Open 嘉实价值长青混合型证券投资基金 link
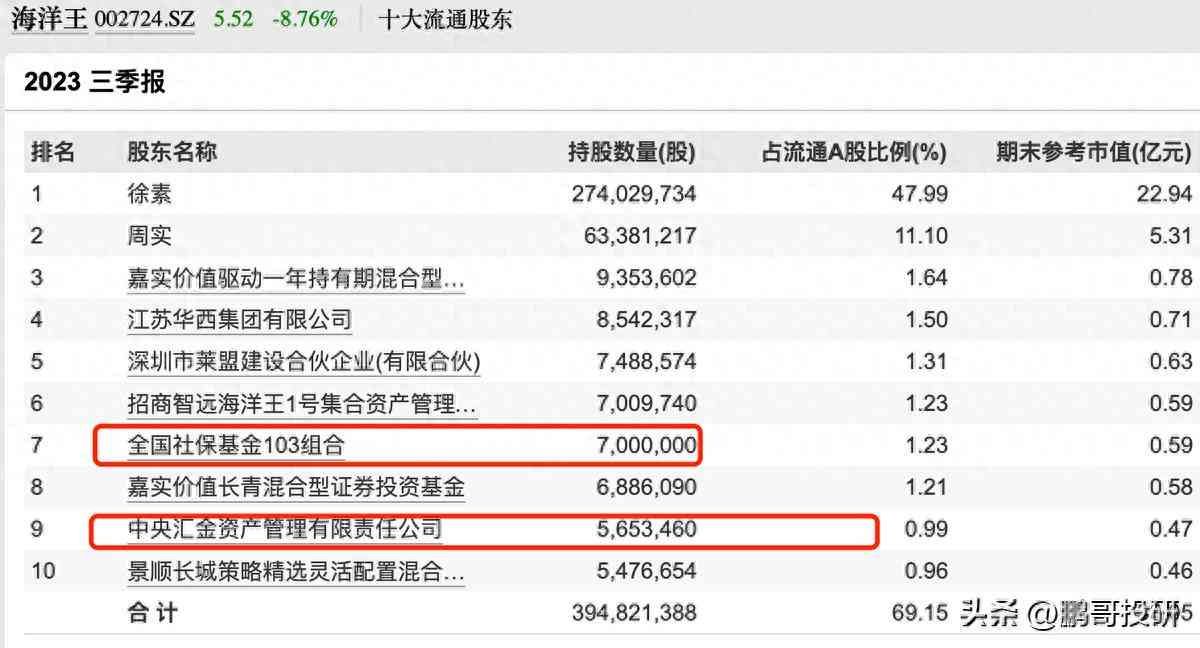Screen dimensions: 1200x648 click(x=296, y=487)
